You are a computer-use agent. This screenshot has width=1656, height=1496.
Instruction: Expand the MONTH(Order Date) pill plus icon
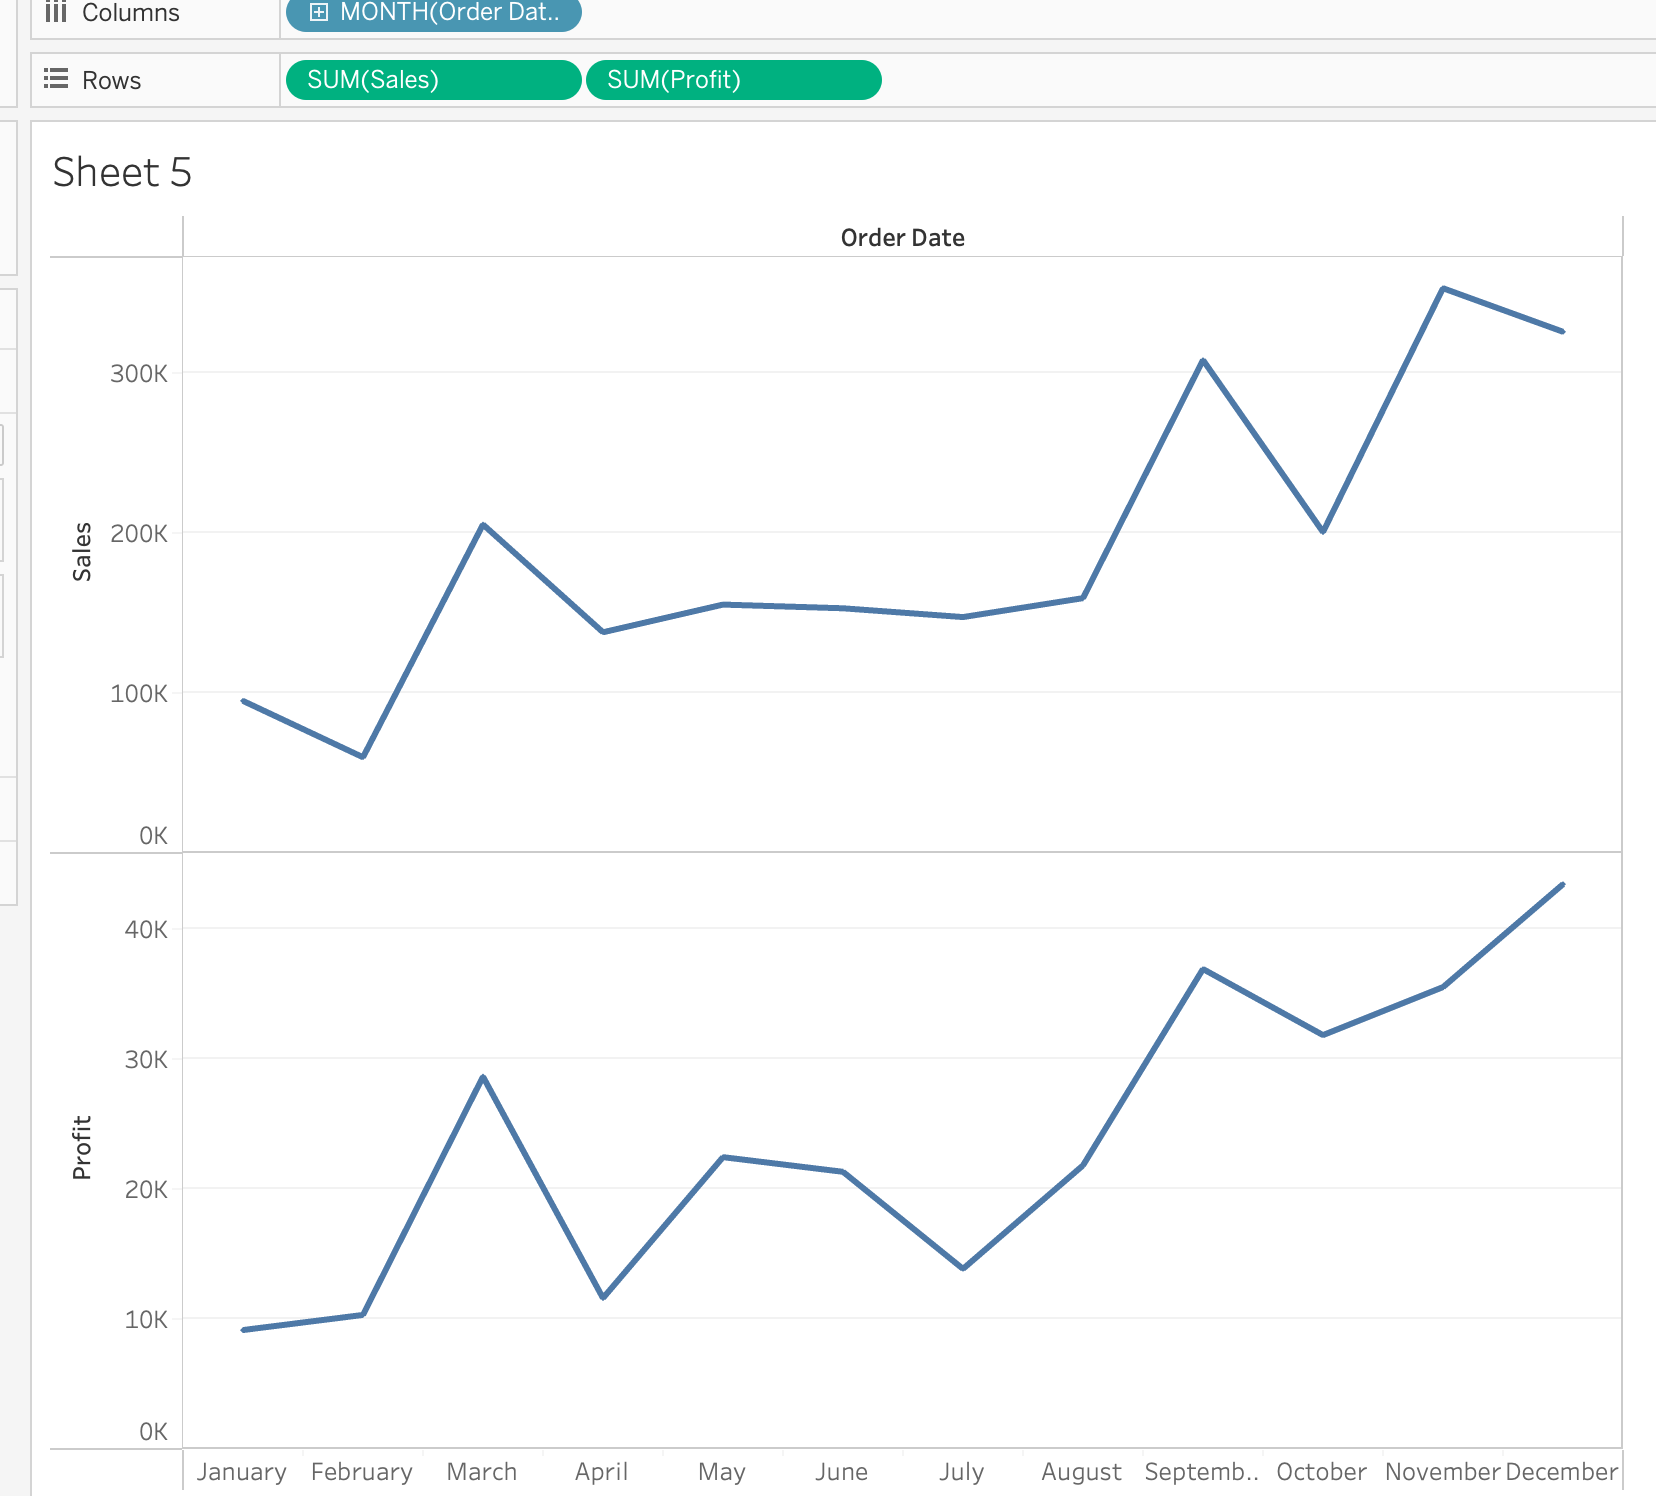318,12
